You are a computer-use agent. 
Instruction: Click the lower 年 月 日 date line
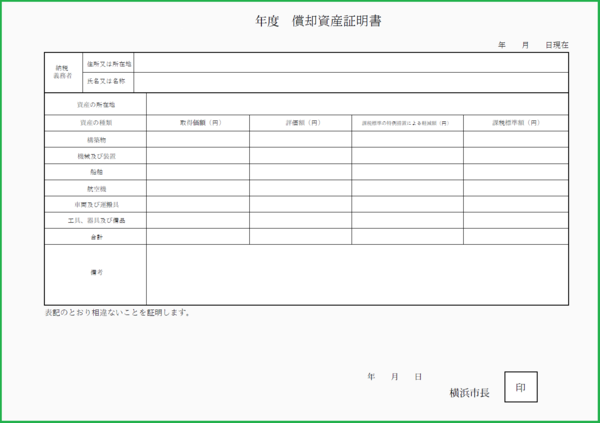[x=395, y=377]
